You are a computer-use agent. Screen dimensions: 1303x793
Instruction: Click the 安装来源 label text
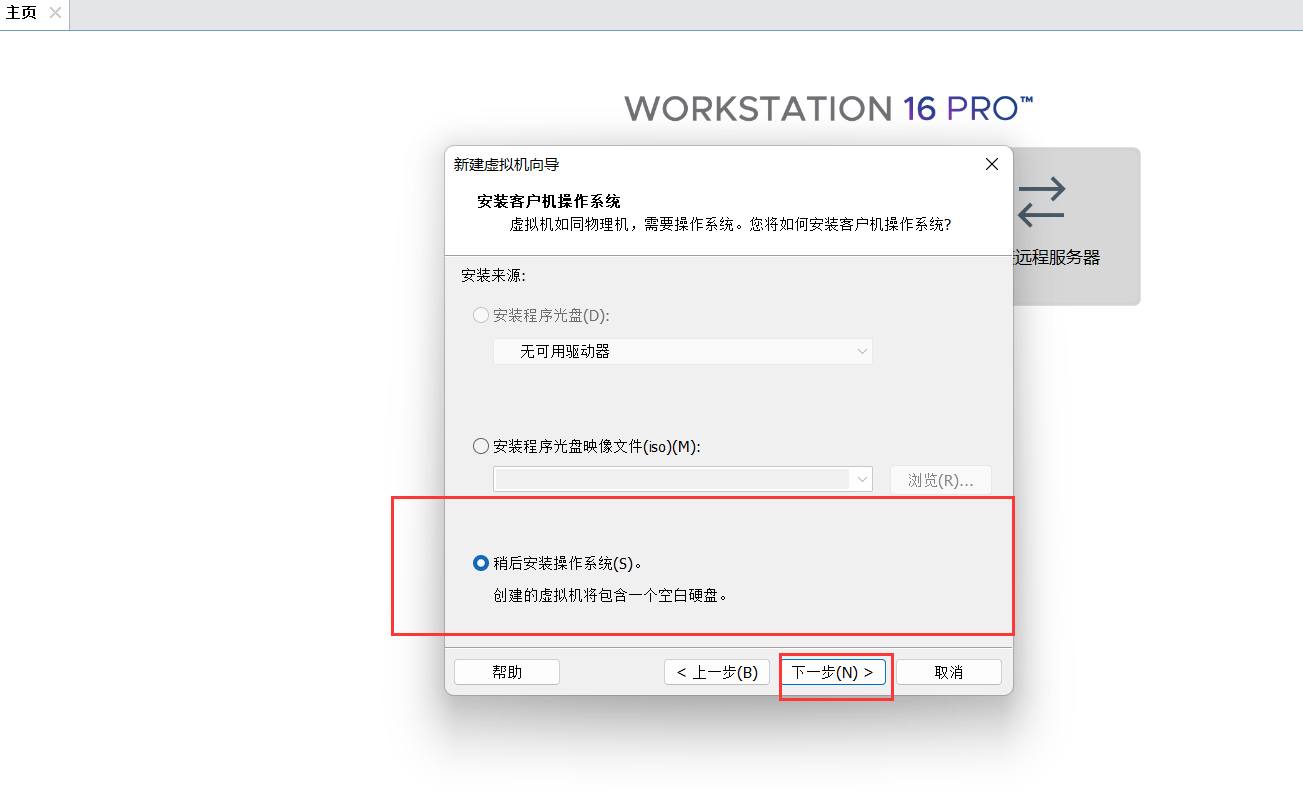493,275
